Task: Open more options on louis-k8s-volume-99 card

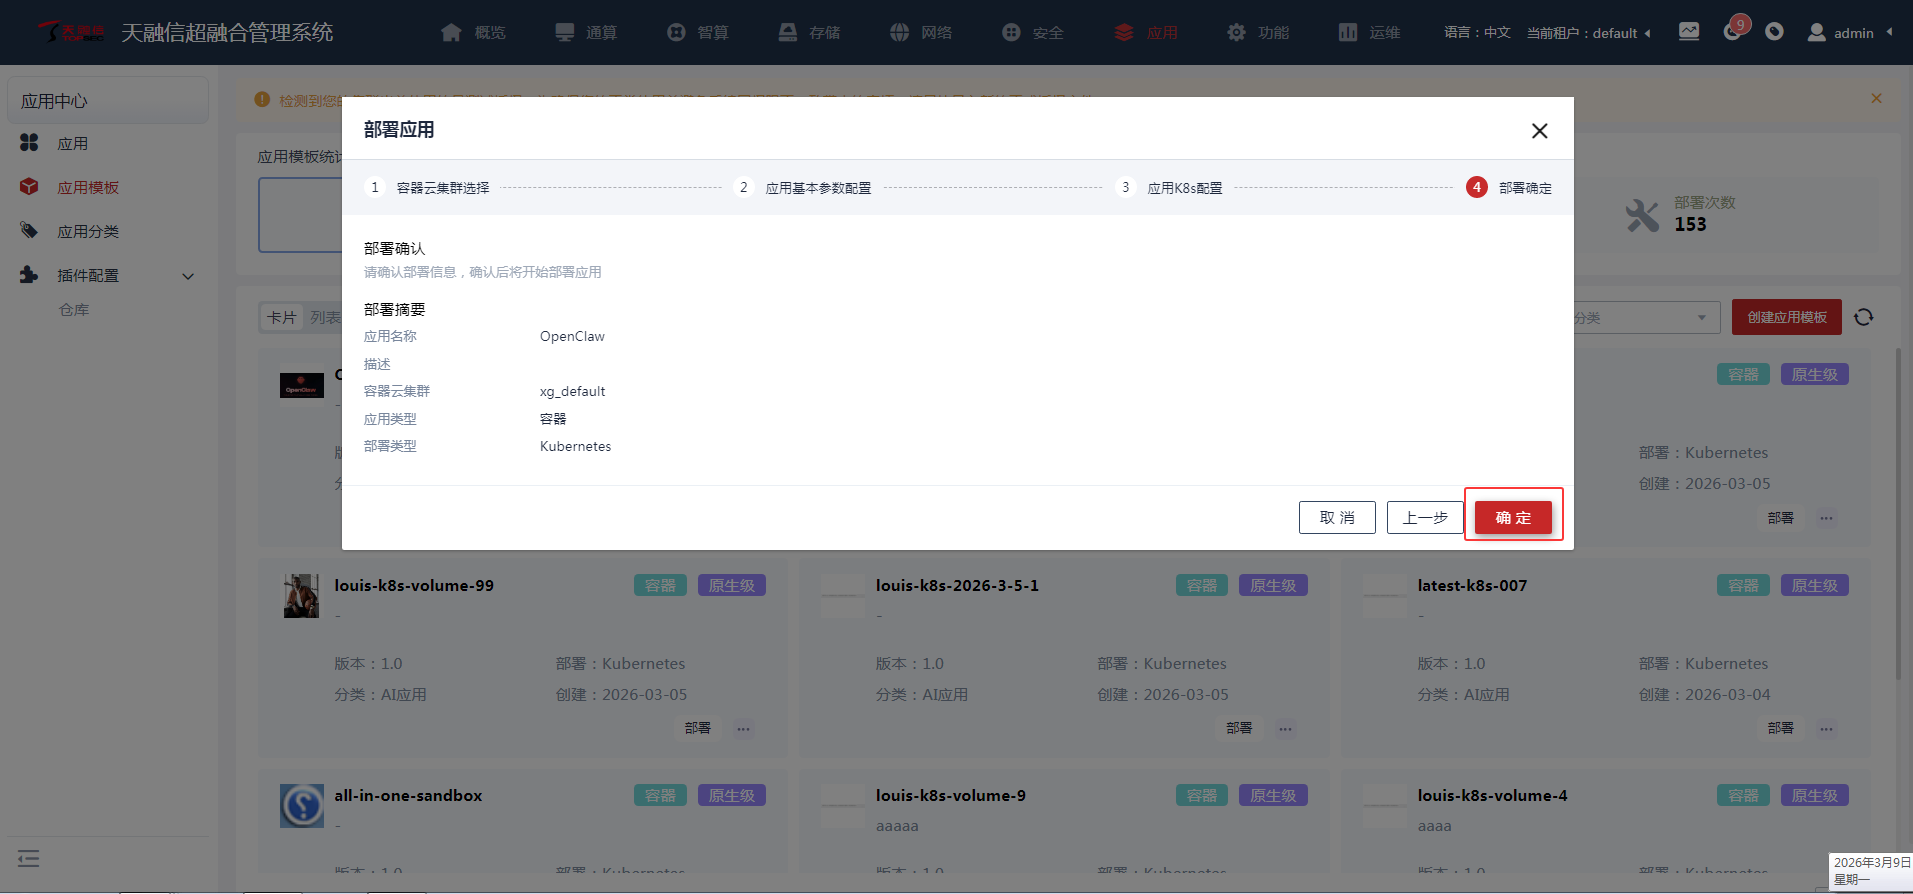Action: 743,729
